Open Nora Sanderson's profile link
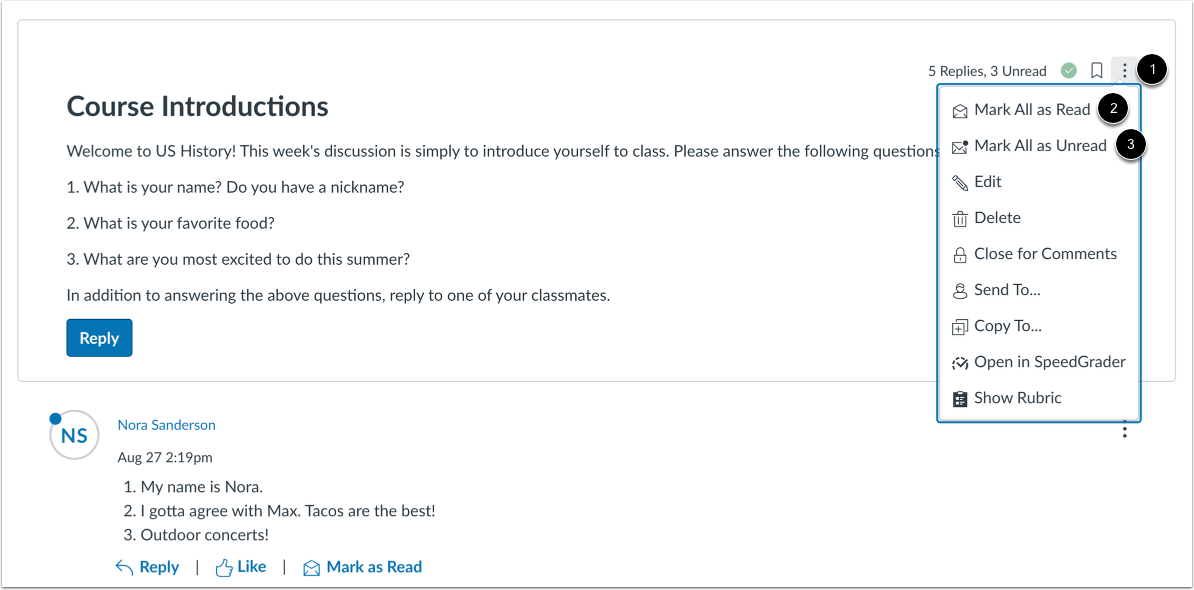The width and height of the screenshot is (1194, 590). 166,424
